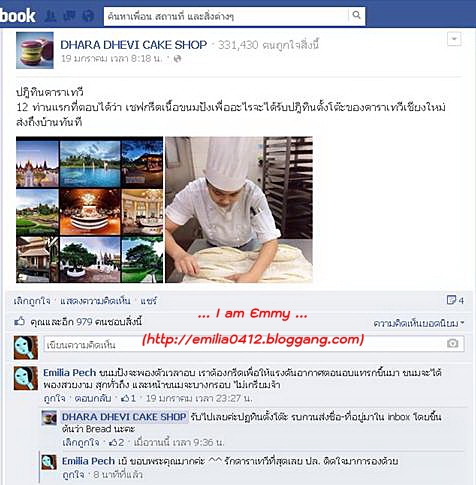Click the แสดงความคิดเห็น comment link

(95, 301)
